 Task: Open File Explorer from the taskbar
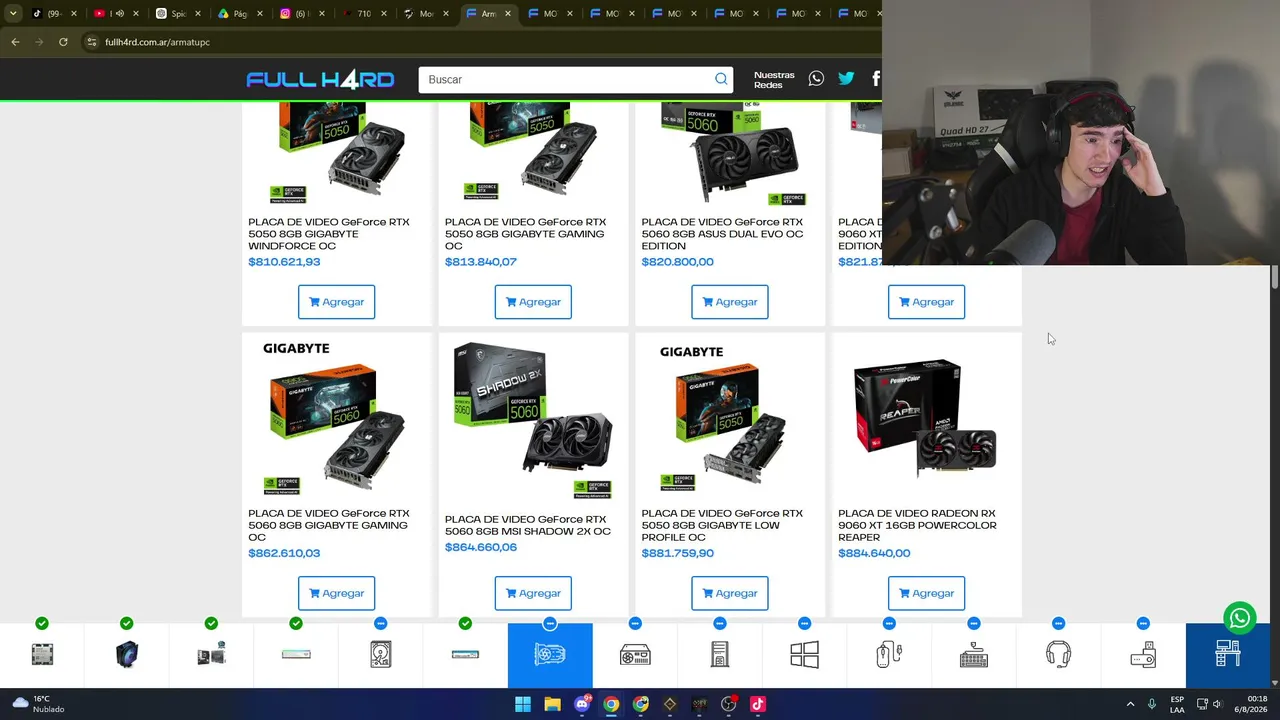(552, 704)
